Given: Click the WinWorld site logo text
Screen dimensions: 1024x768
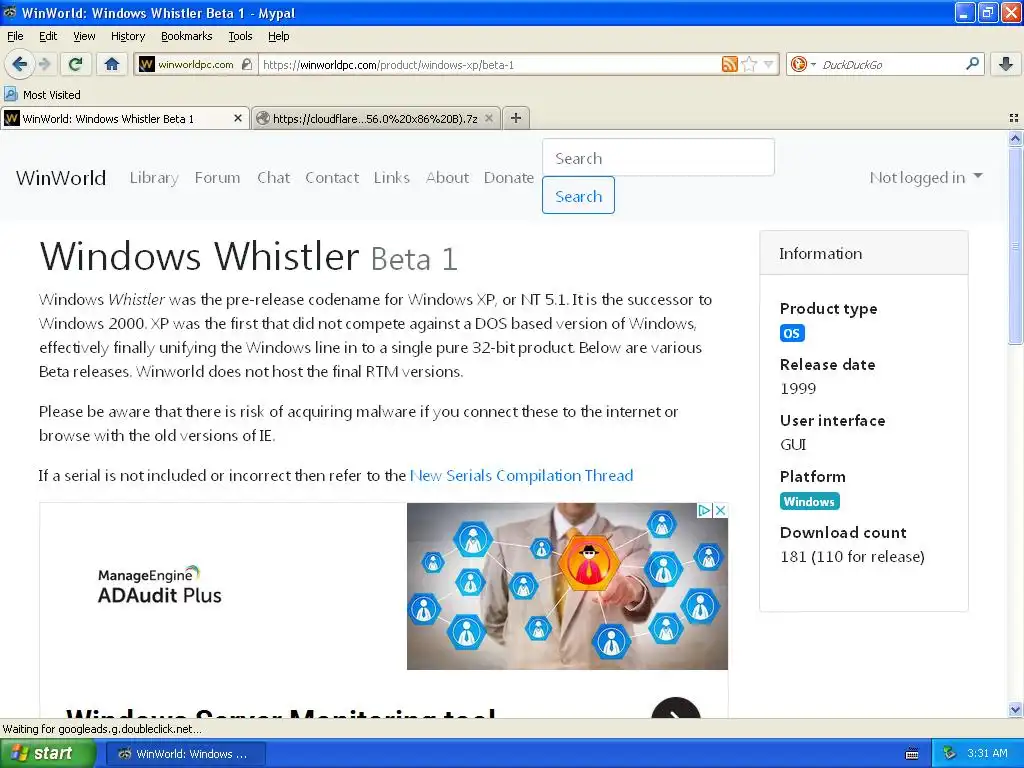Looking at the screenshot, I should point(61,178).
